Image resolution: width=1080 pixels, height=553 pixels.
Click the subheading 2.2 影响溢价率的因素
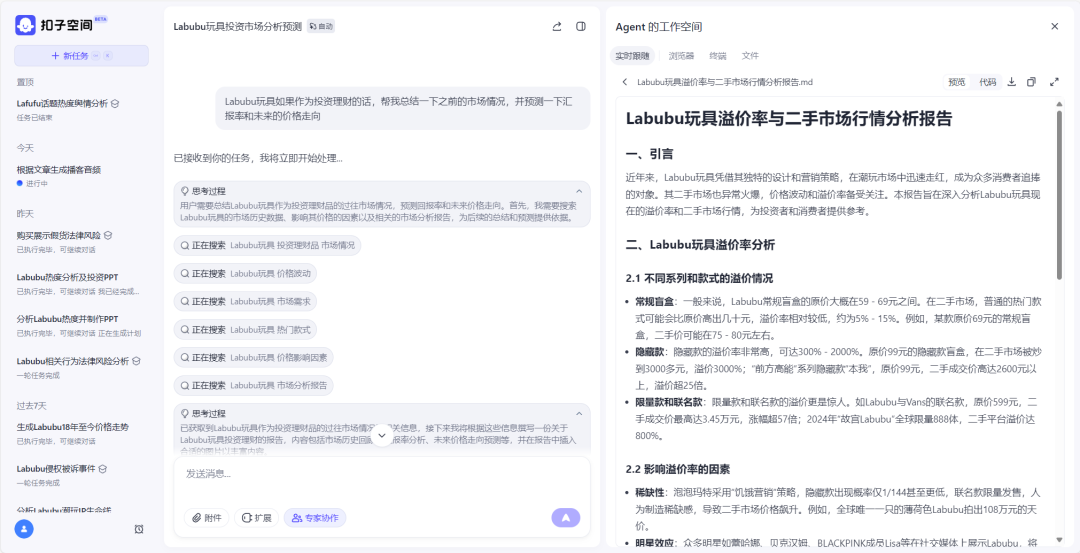click(x=678, y=470)
